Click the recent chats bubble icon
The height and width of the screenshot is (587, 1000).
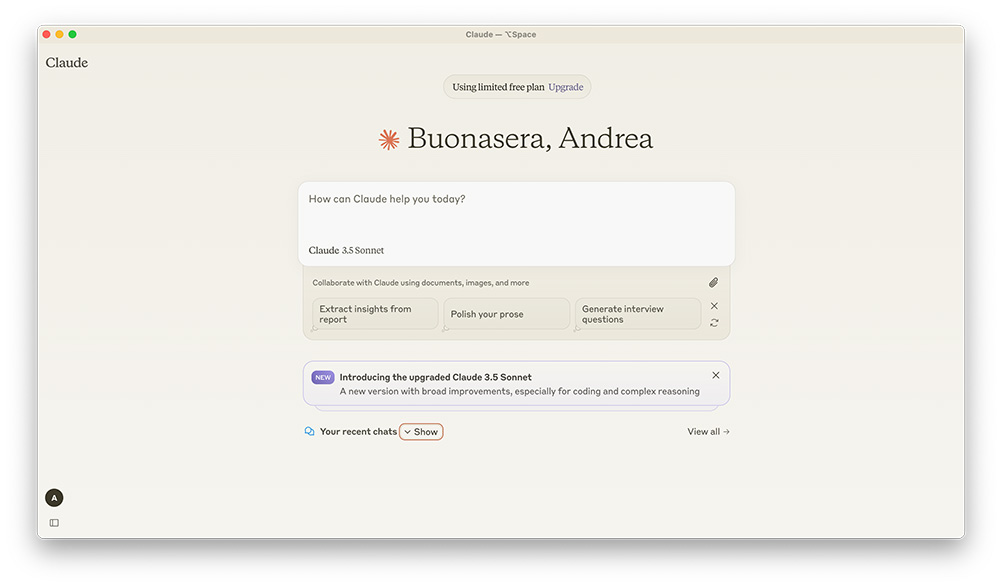309,431
